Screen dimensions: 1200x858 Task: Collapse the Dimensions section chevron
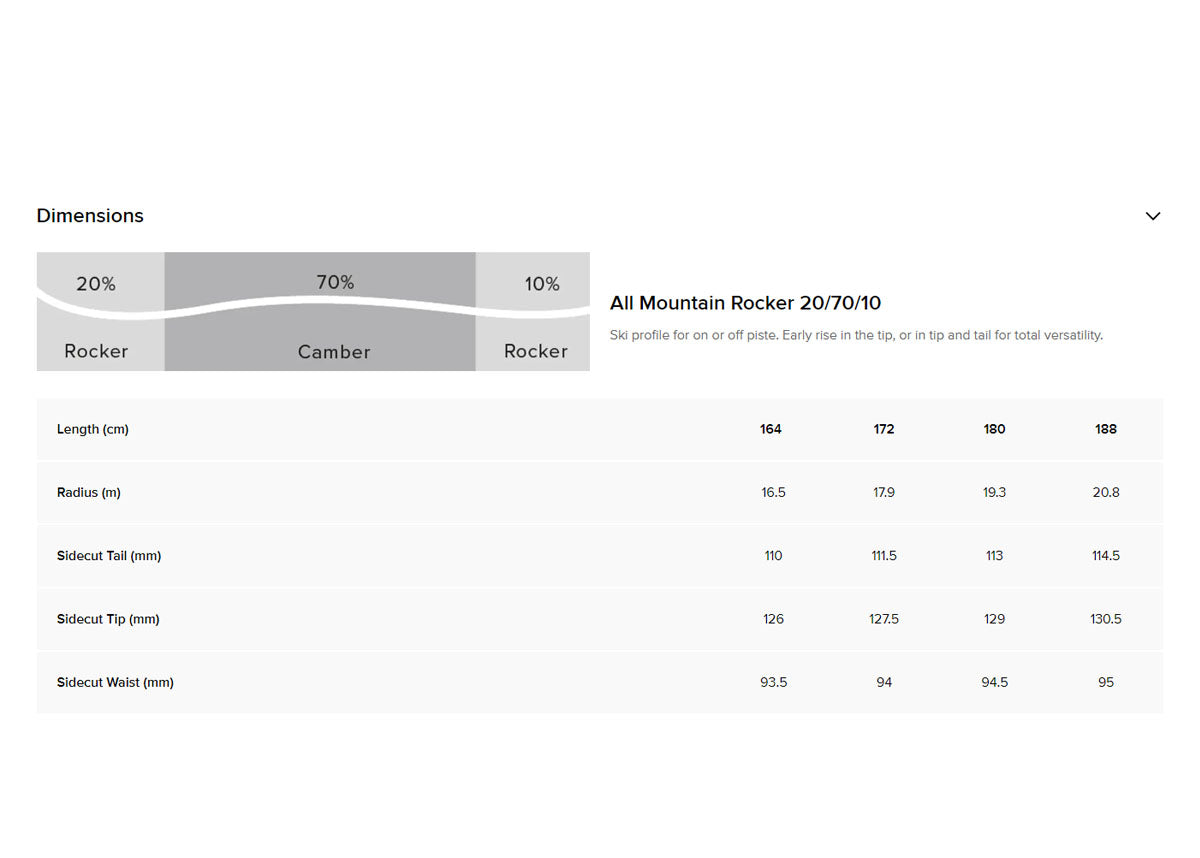click(x=1152, y=216)
